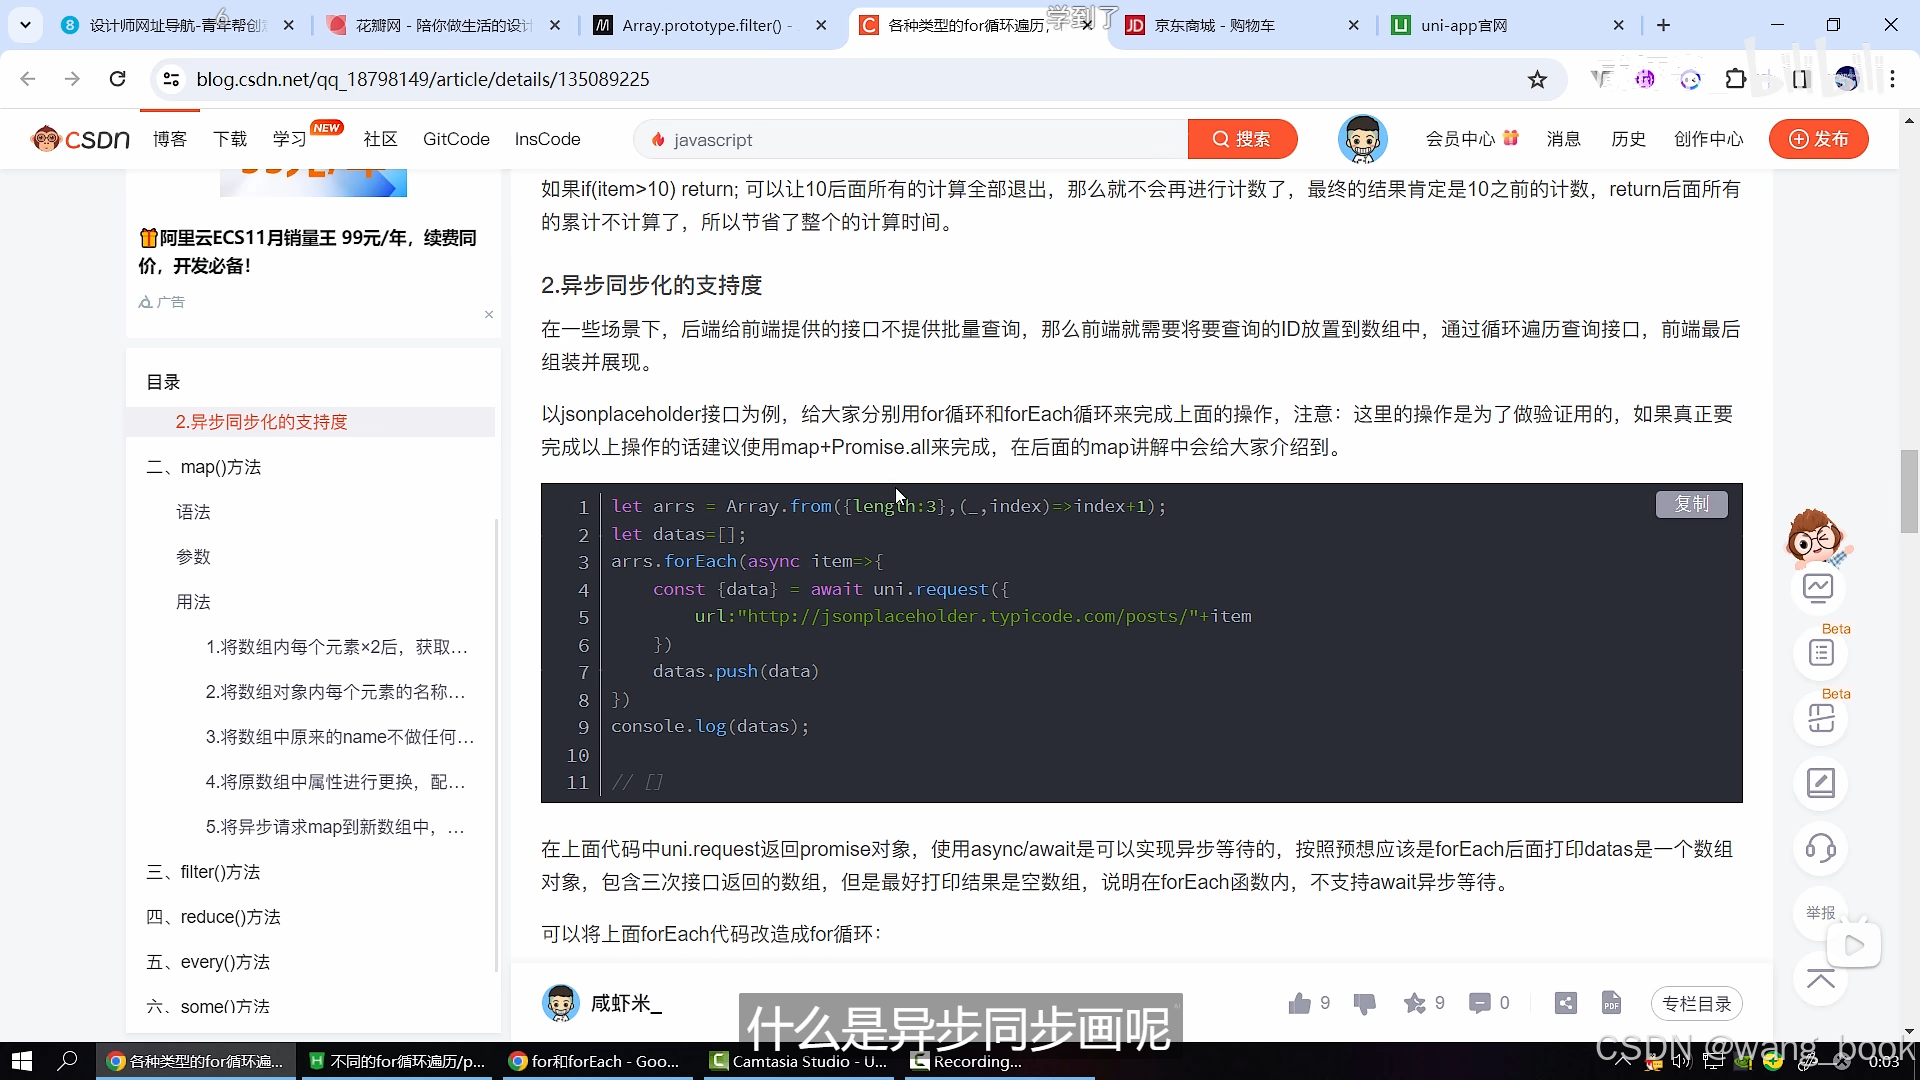Screen dimensions: 1920x1080
Task: Open the edit note icon in right sidebar
Action: [x=1820, y=783]
